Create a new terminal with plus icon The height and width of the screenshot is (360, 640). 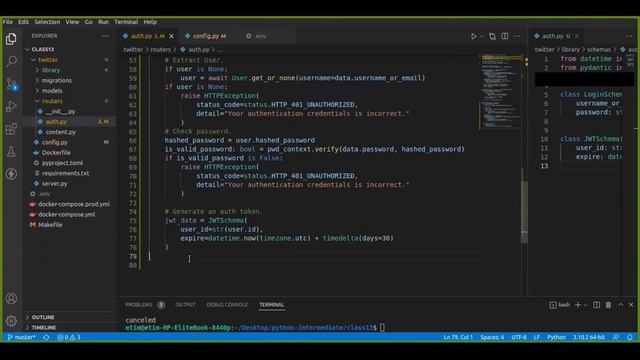pyautogui.click(x=578, y=305)
